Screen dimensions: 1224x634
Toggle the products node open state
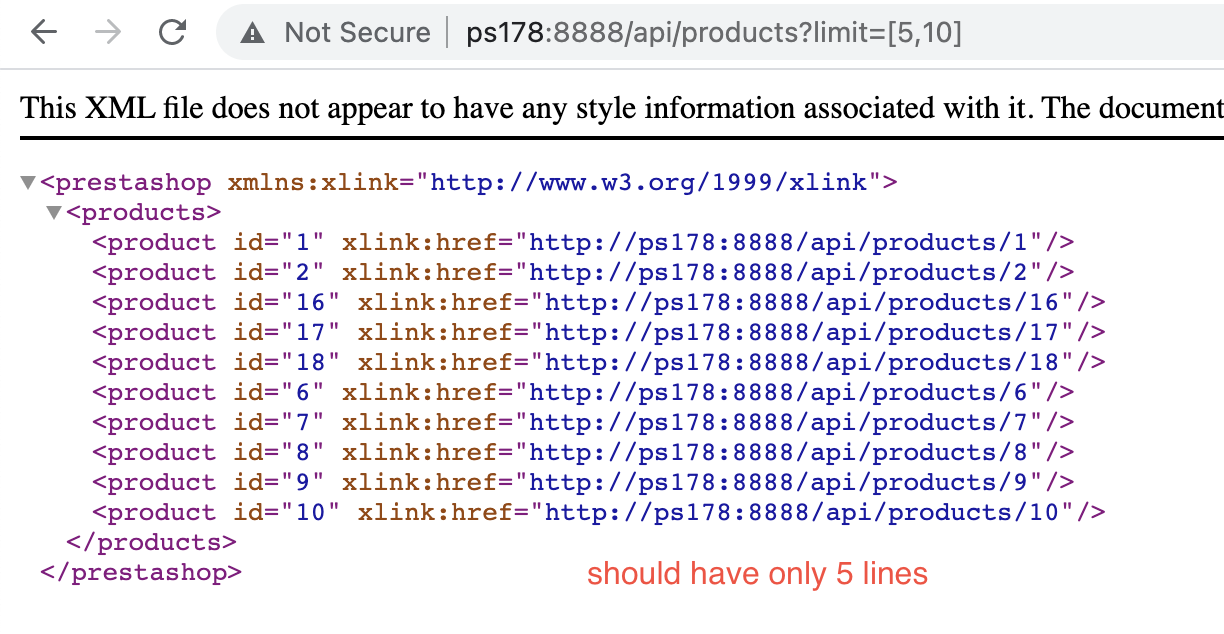click(x=55, y=212)
